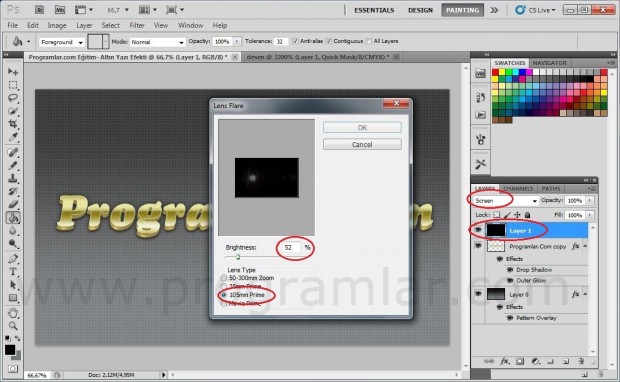Open the Foreground fill source dropdown
This screenshot has width=620, height=382.
coord(62,42)
